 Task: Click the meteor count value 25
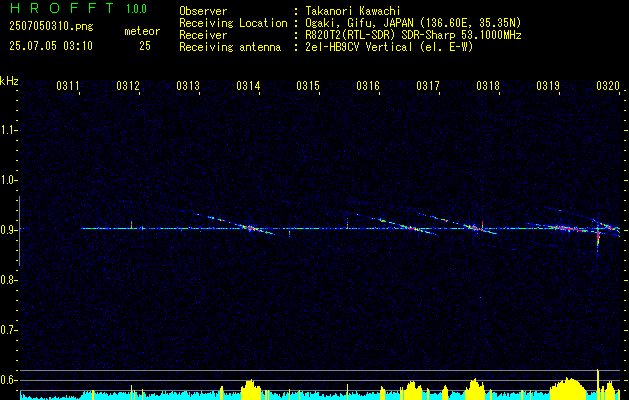tap(145, 46)
